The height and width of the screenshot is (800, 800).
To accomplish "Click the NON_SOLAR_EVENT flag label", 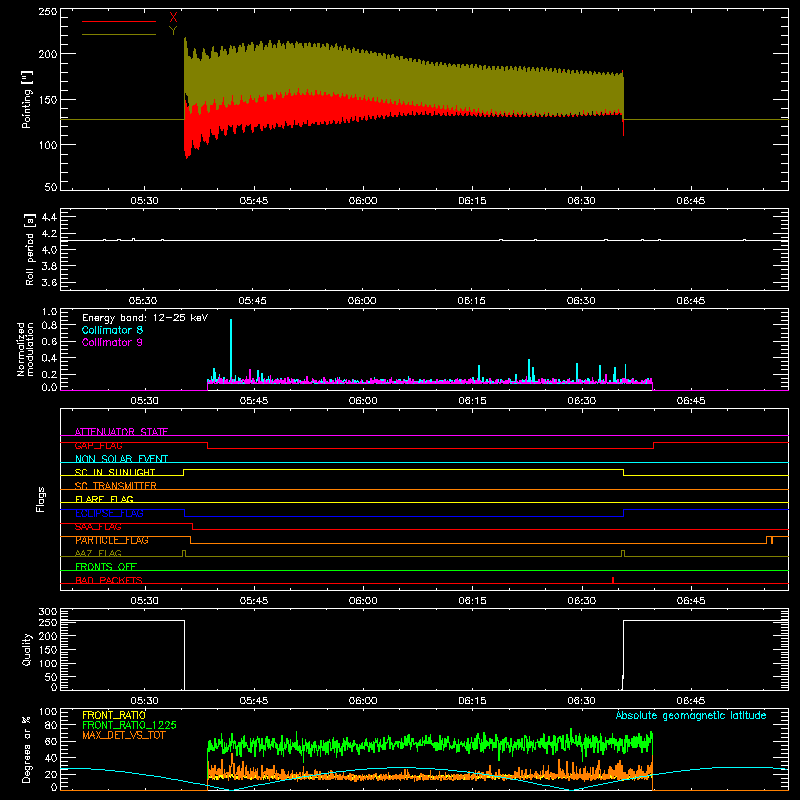I will tap(121, 459).
